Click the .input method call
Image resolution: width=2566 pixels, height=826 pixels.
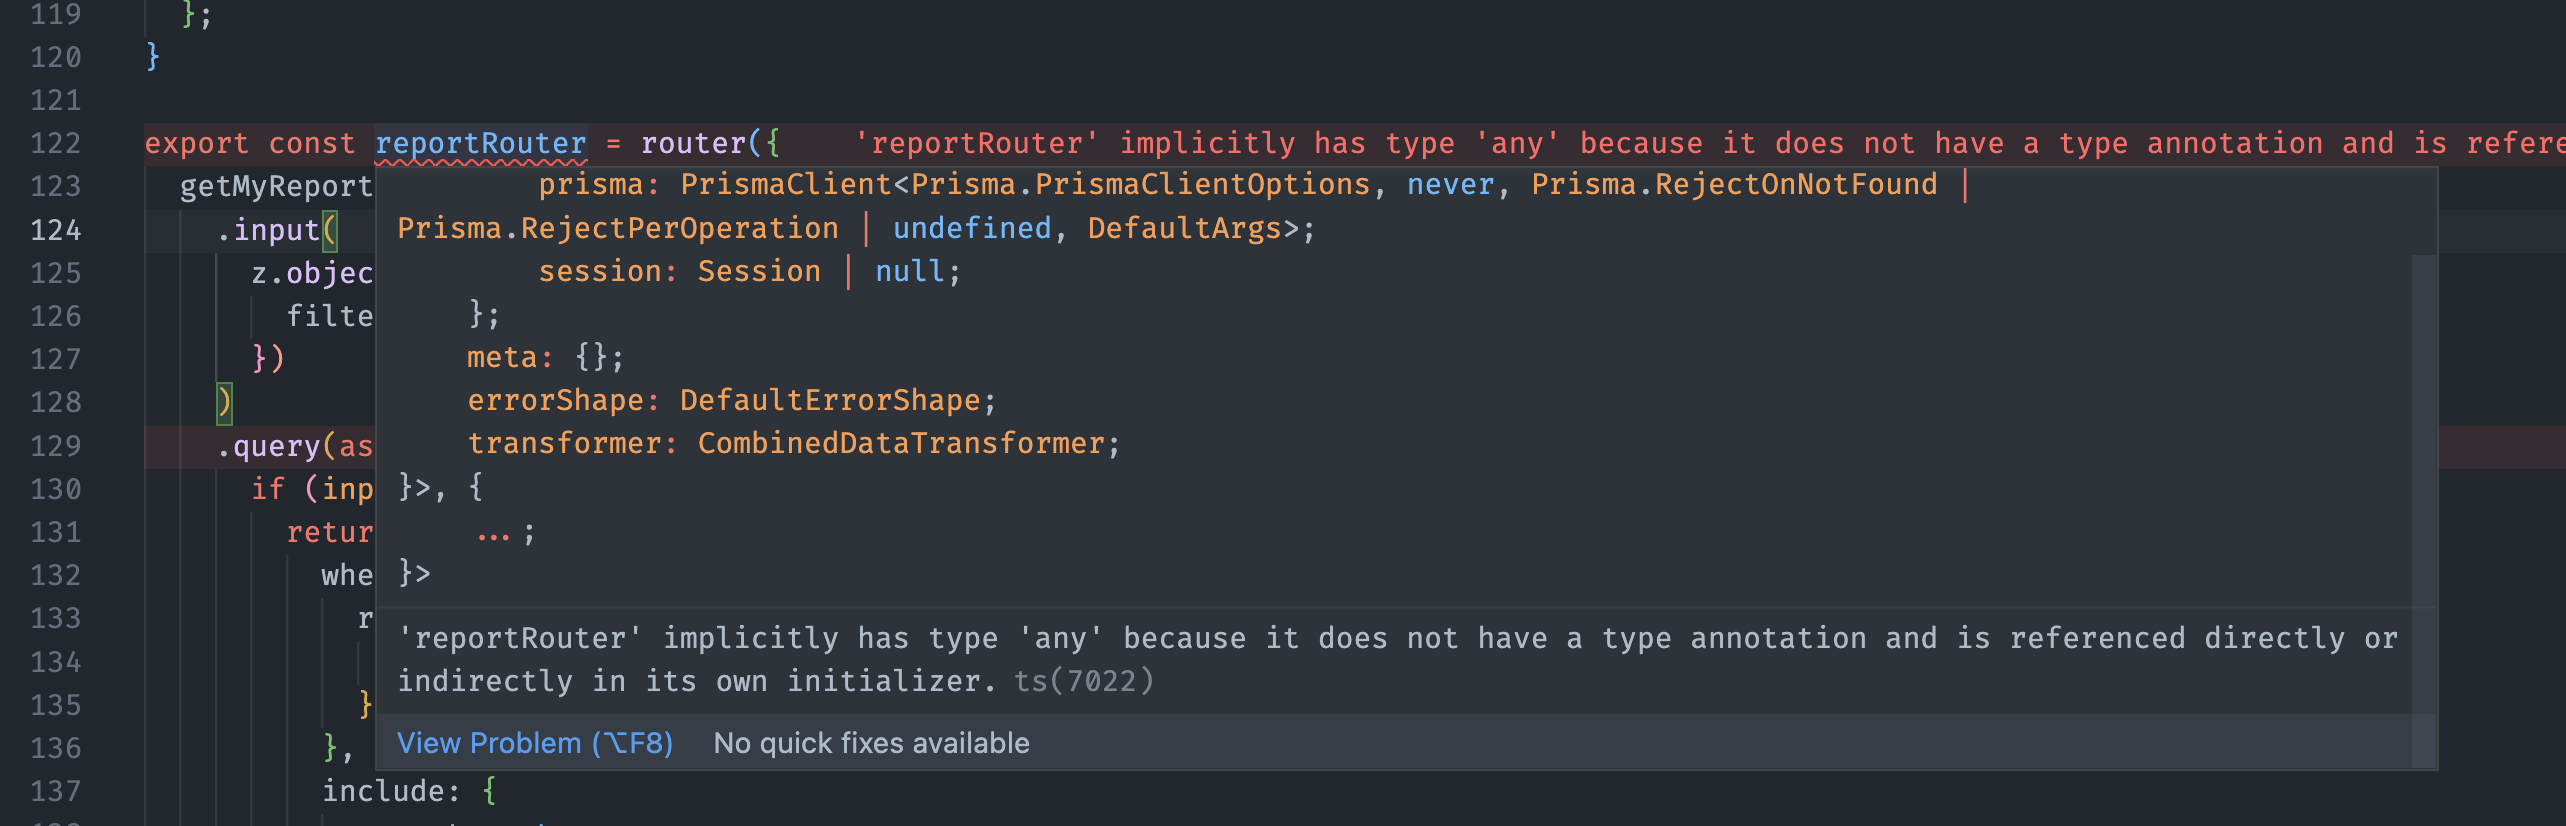(x=268, y=230)
